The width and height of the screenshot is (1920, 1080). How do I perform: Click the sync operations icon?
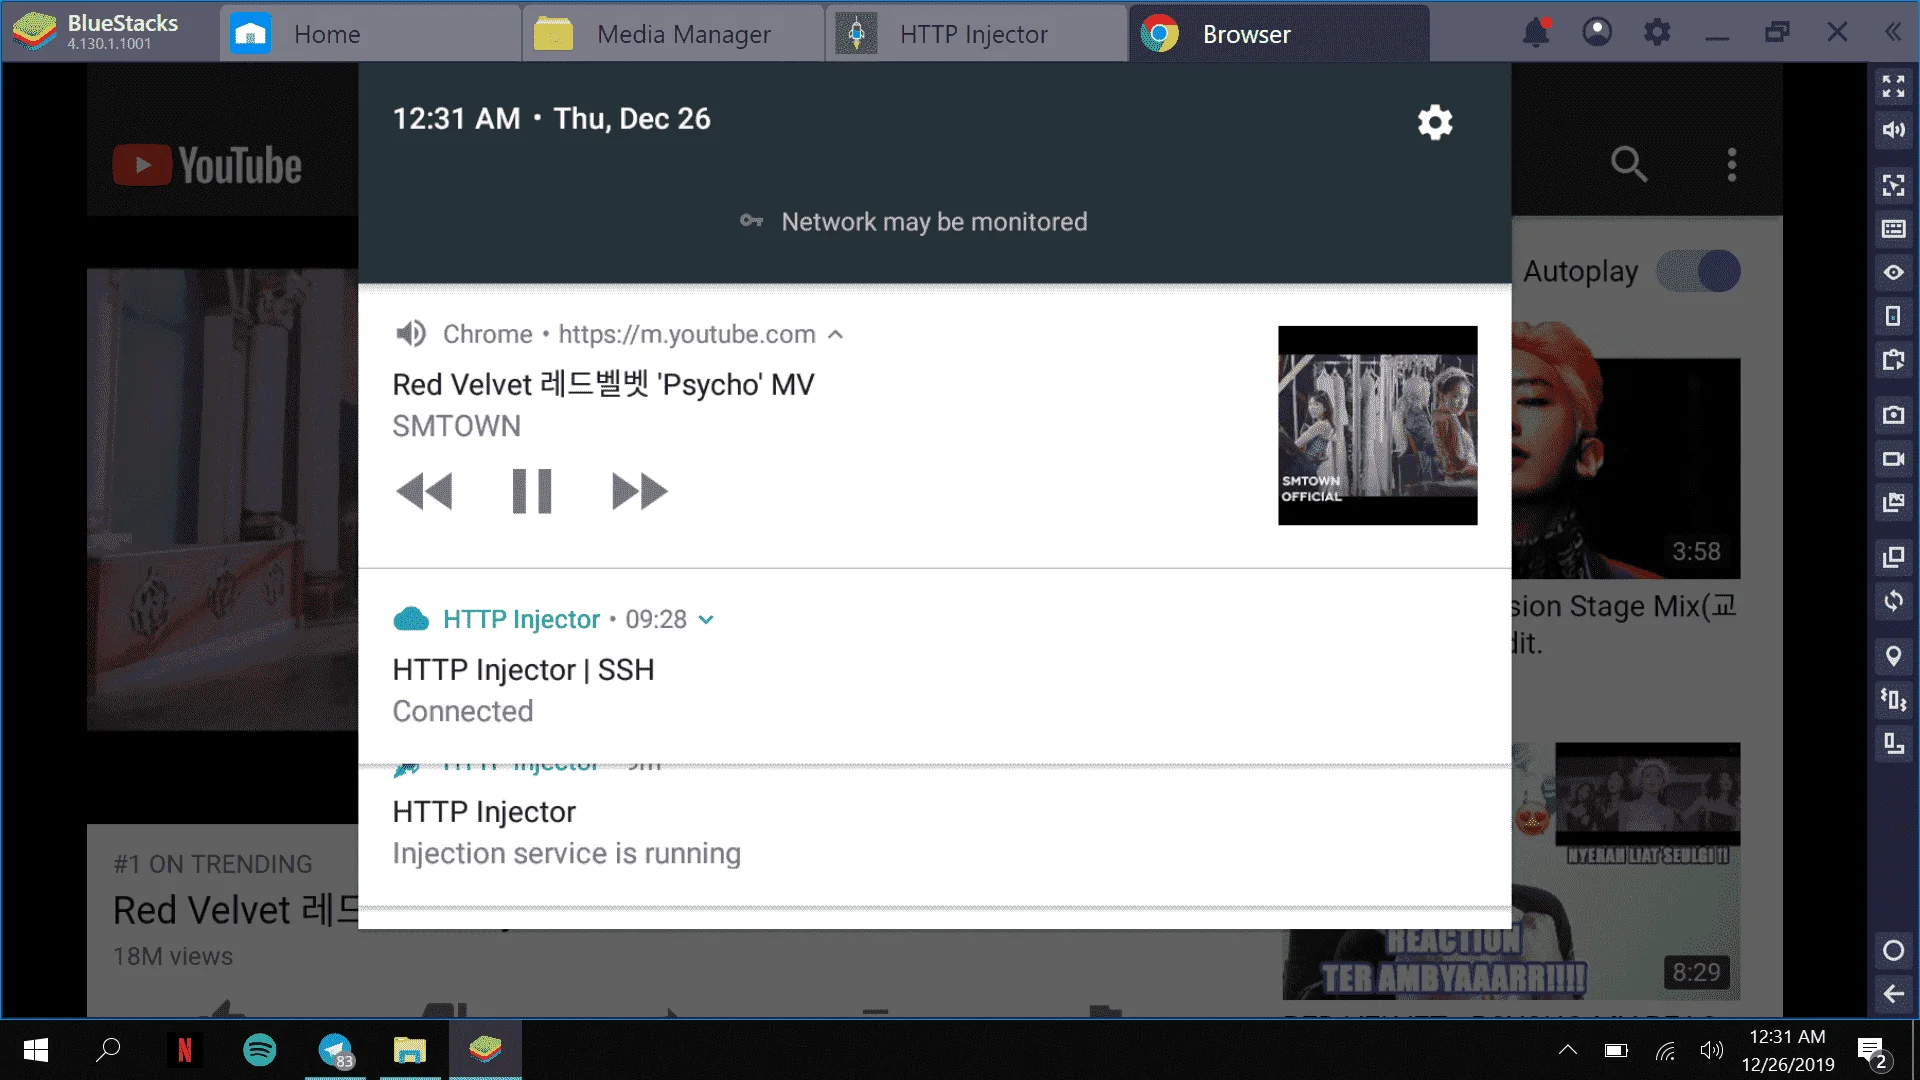(1893, 601)
